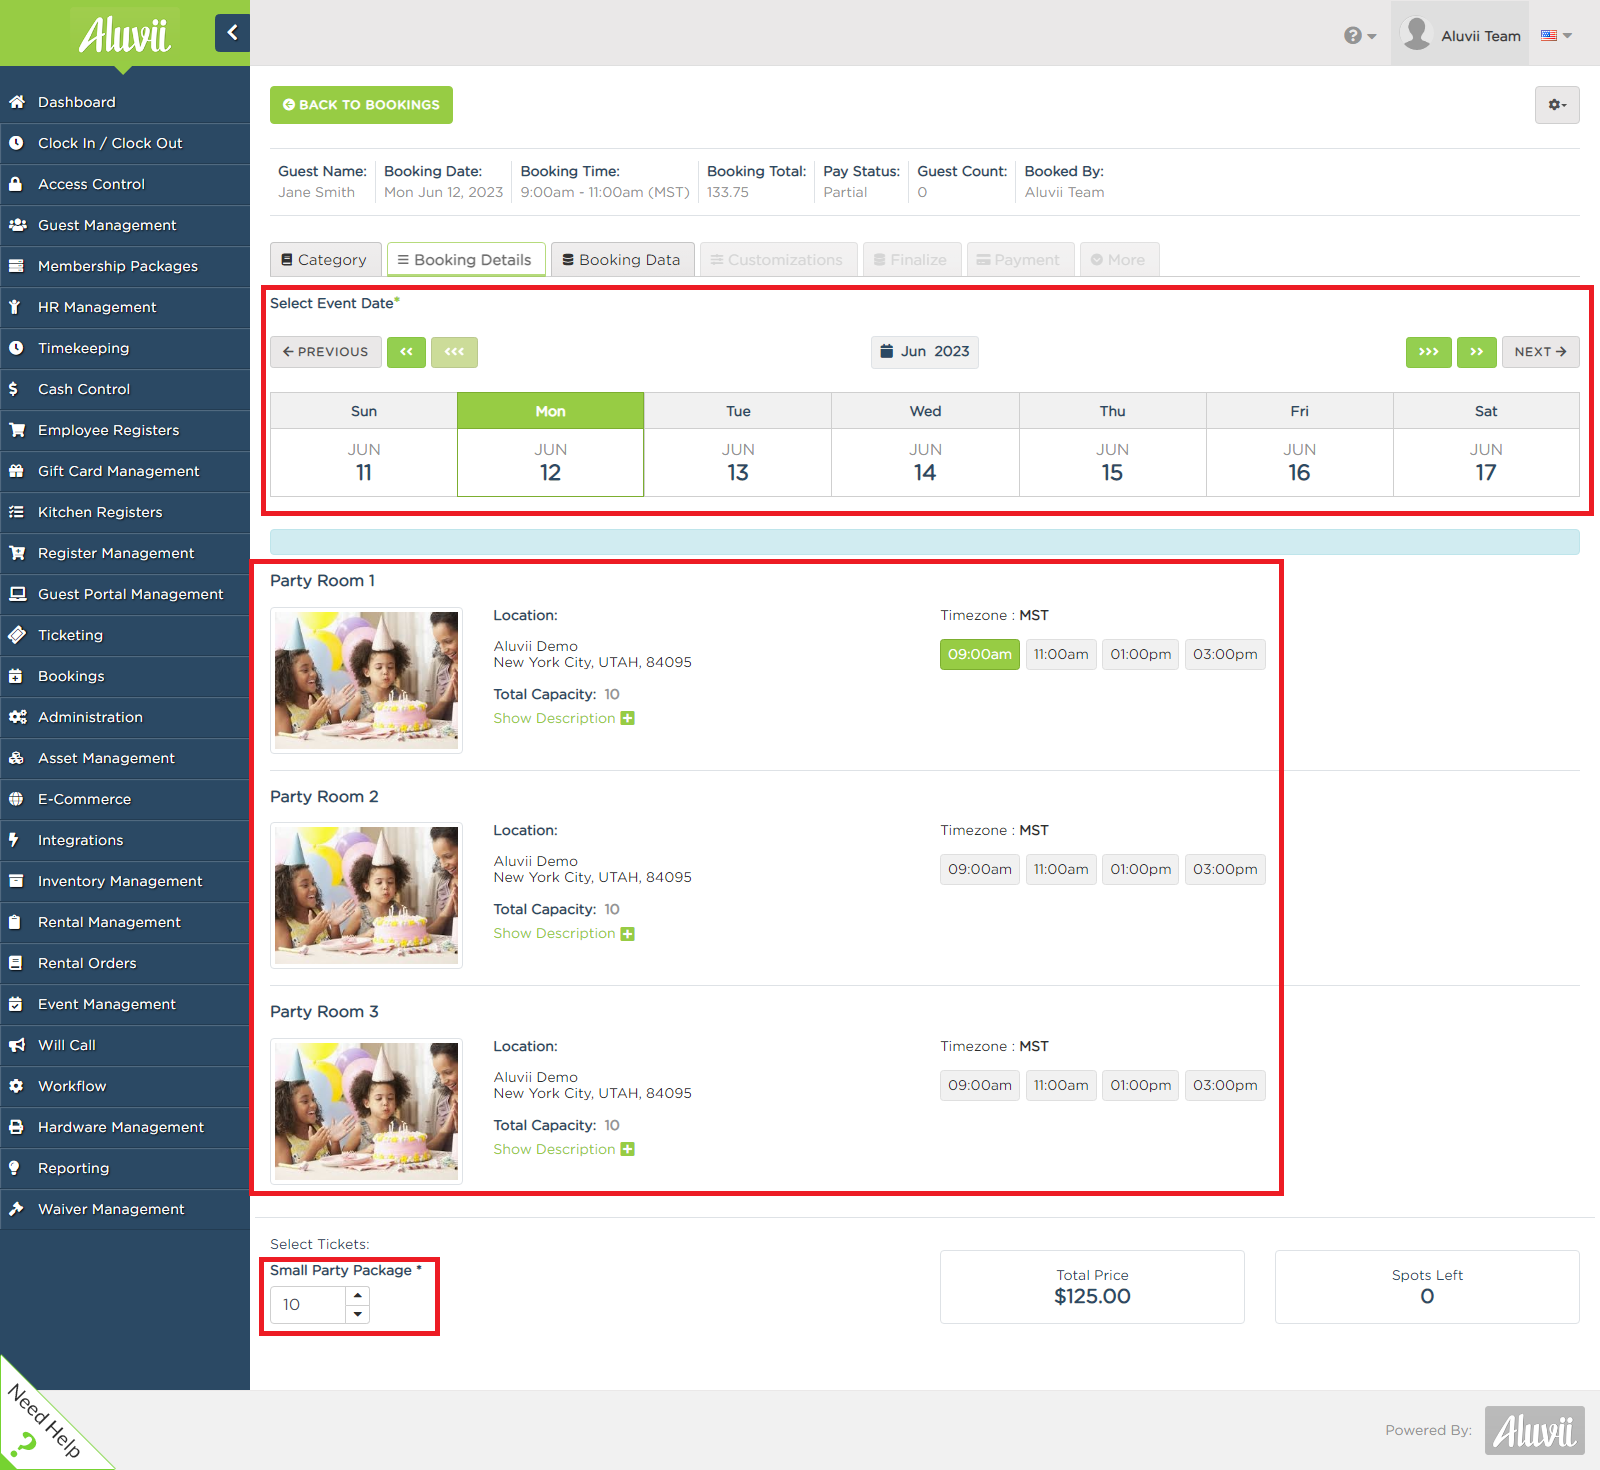
Task: Click the HR Management person icon
Action: (16, 307)
